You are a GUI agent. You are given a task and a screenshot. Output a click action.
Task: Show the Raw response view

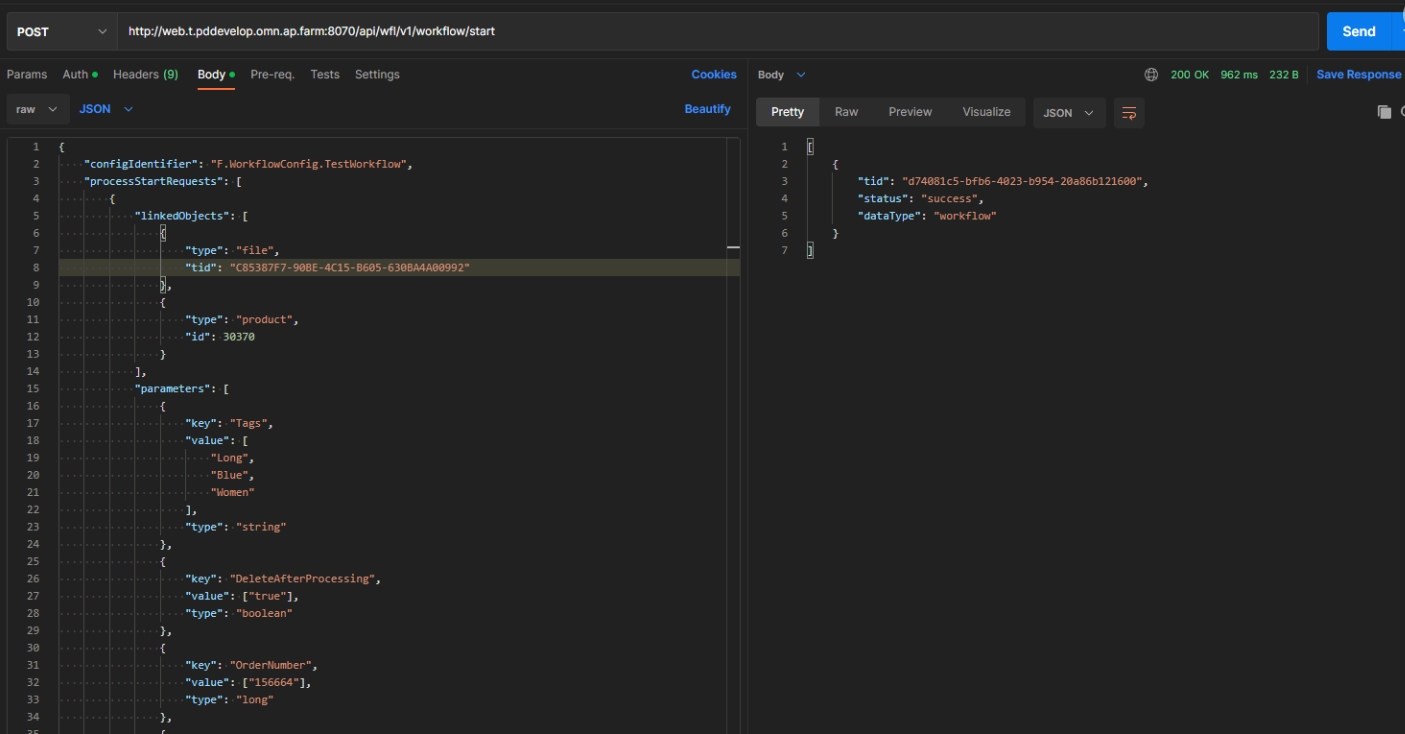click(x=846, y=112)
